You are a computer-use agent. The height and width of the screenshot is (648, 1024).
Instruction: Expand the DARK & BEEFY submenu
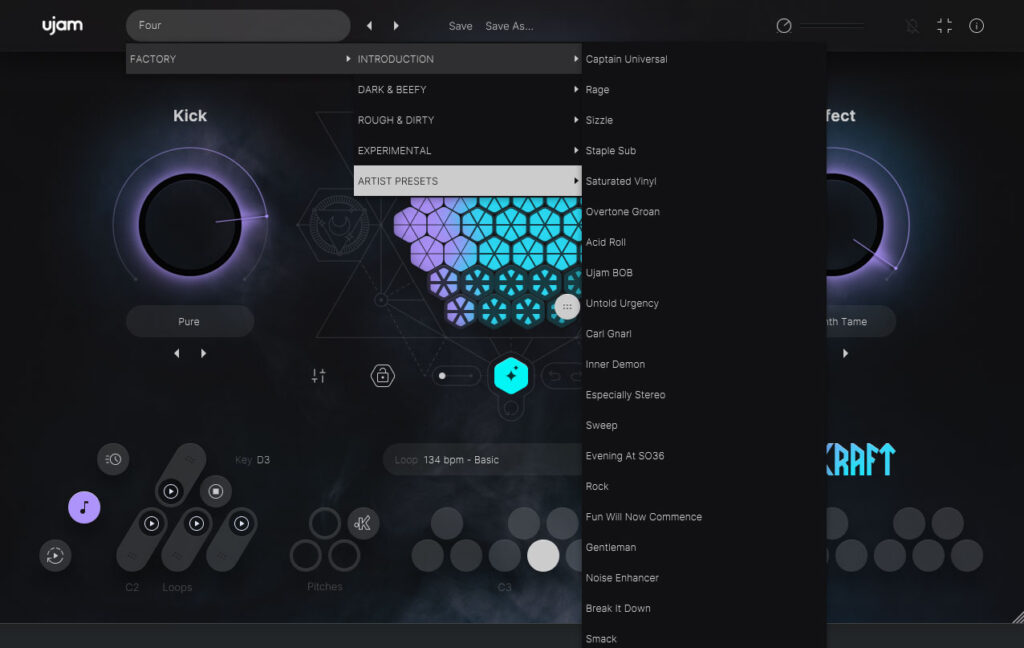(468, 89)
